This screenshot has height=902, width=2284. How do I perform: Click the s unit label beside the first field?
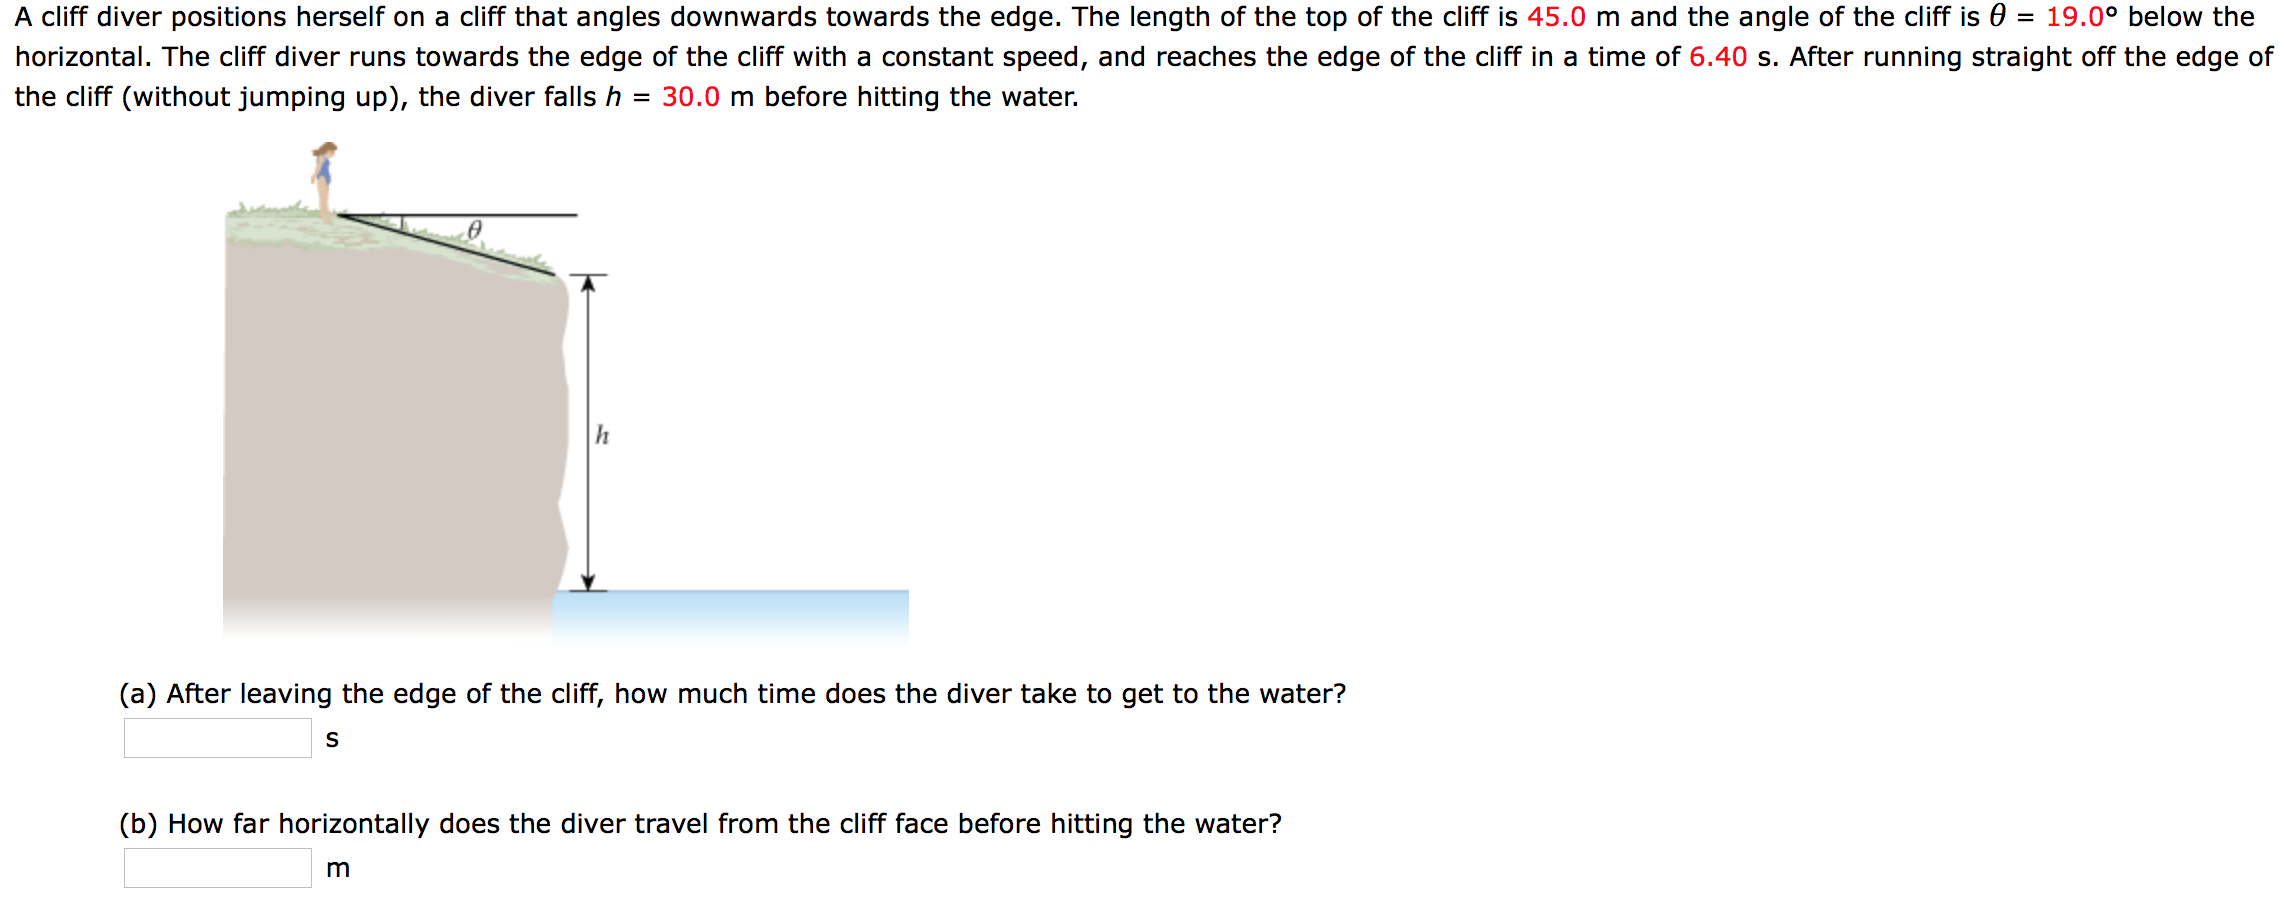tap(334, 738)
